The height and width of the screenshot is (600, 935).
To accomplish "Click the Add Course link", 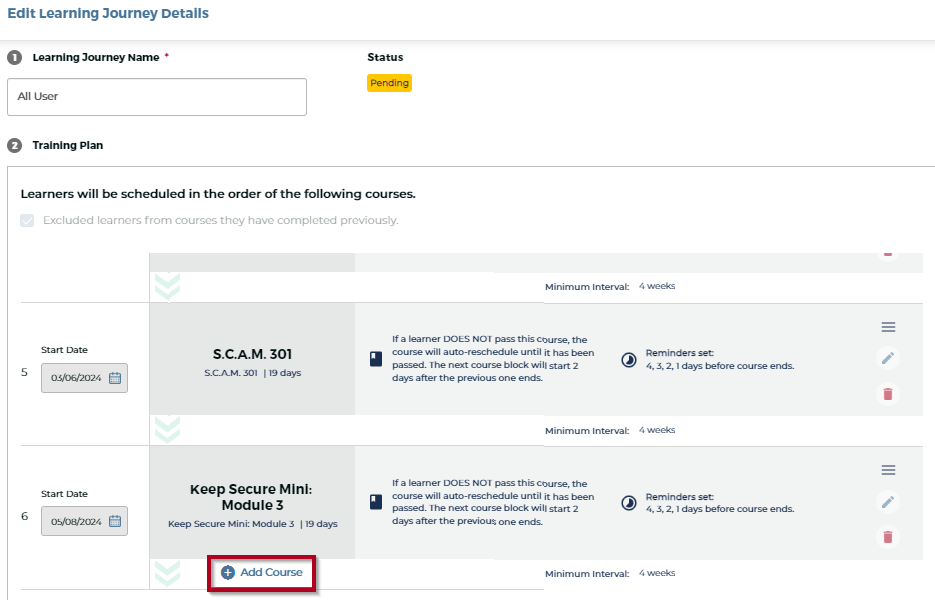I will [x=262, y=573].
